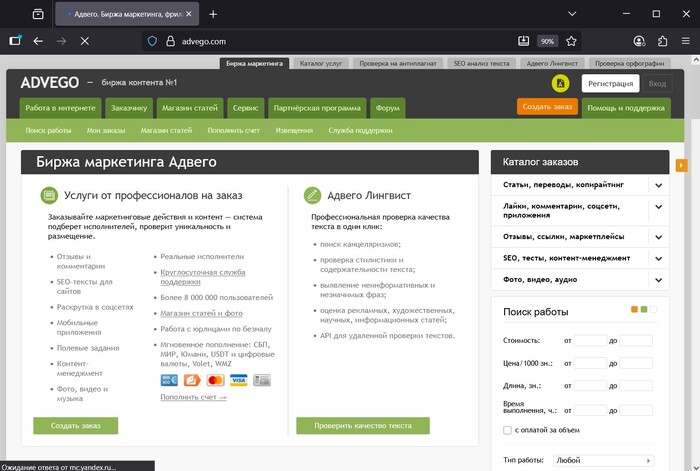
Task: Reset the 90% zoom level badge
Action: tap(547, 41)
